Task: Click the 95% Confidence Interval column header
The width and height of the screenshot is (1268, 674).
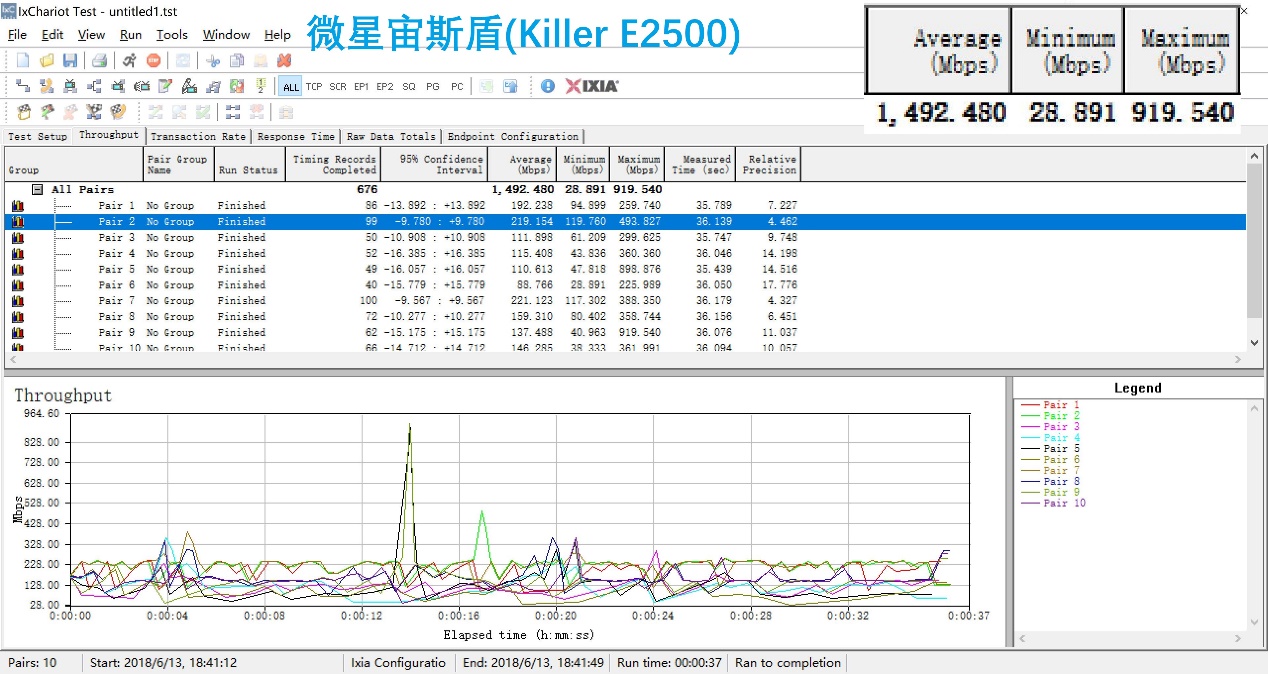Action: [434, 164]
